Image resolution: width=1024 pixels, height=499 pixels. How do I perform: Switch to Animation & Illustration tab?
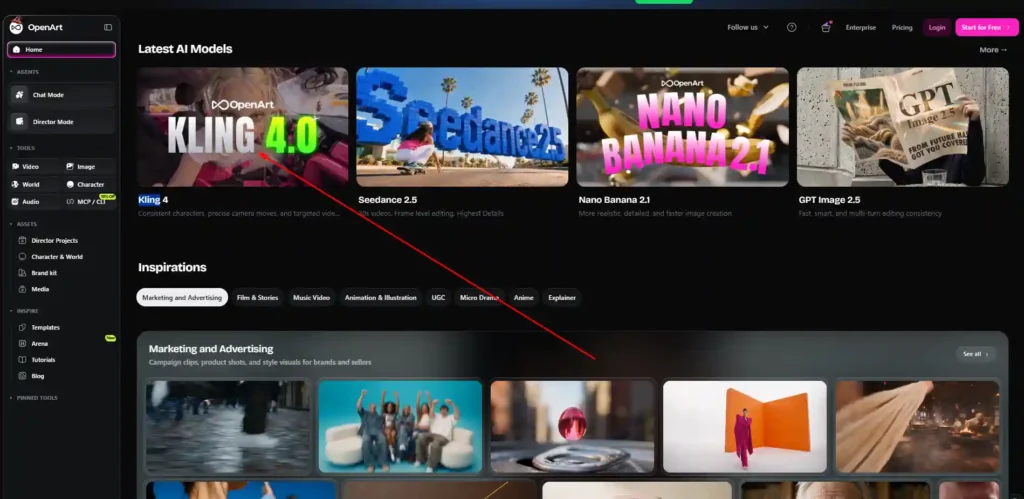[x=381, y=297]
